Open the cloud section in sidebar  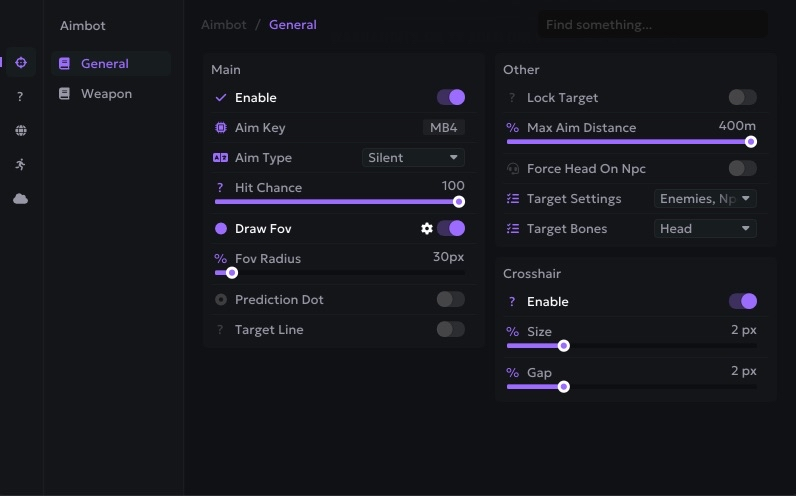(21, 199)
